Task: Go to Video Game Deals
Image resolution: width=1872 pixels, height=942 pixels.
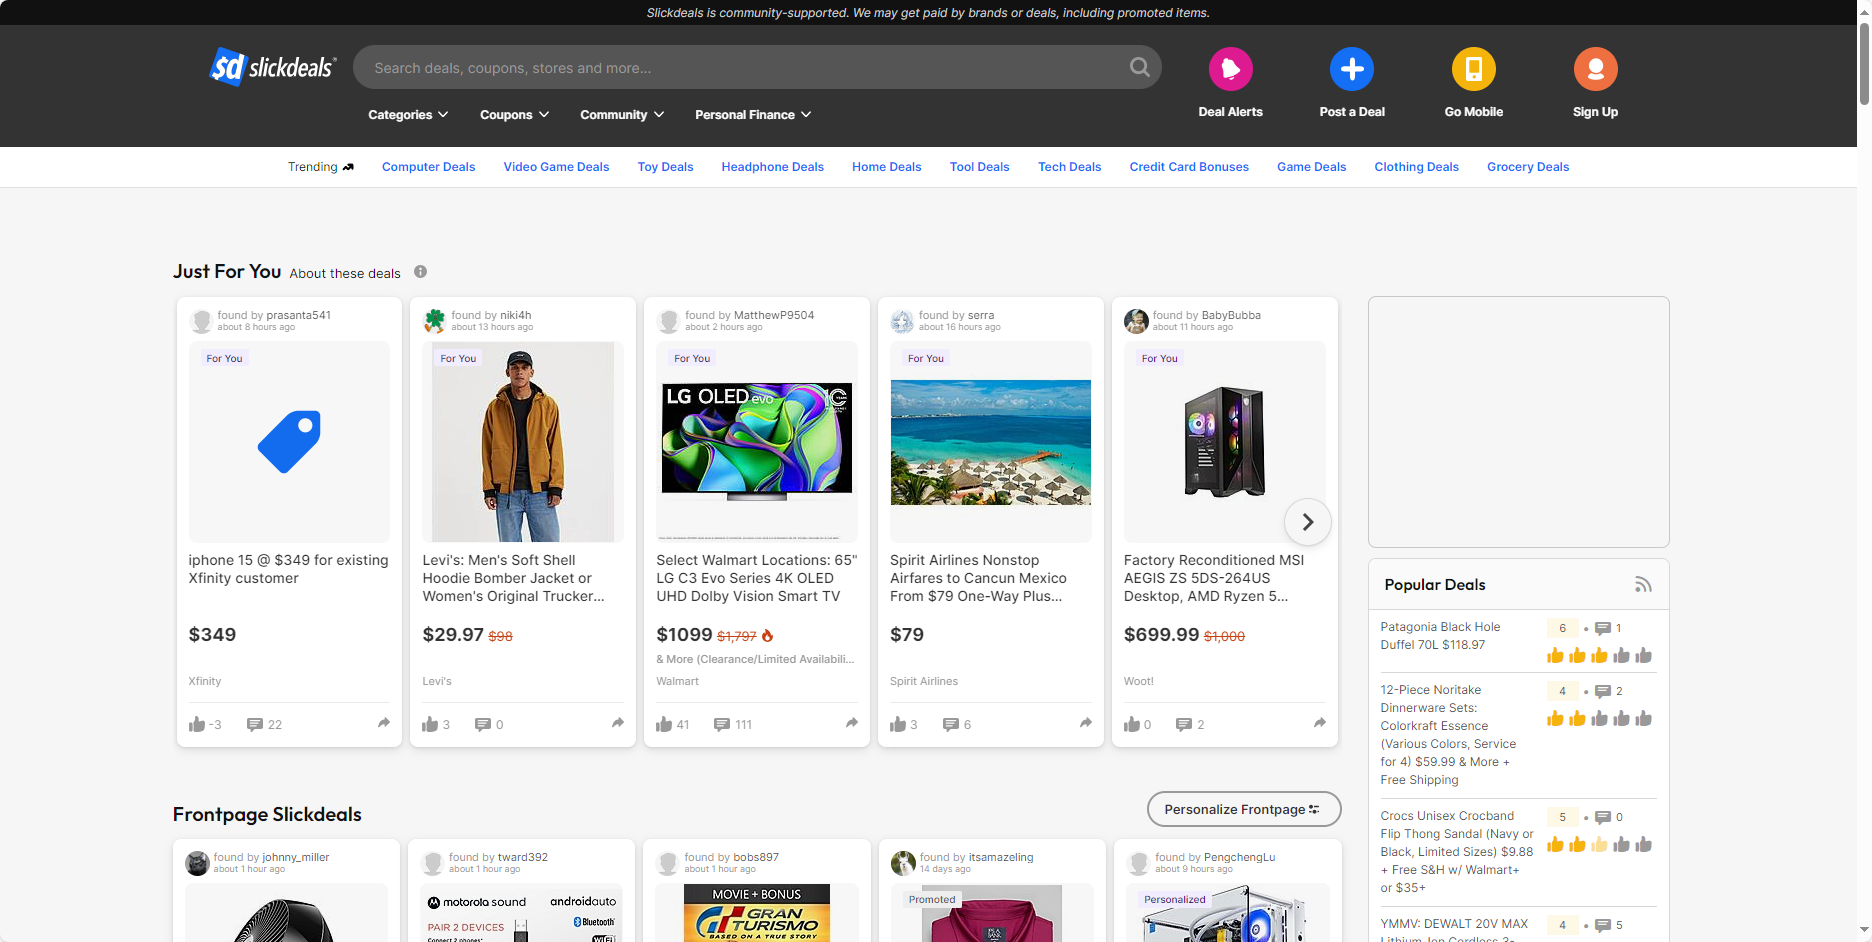Action: pos(556,167)
